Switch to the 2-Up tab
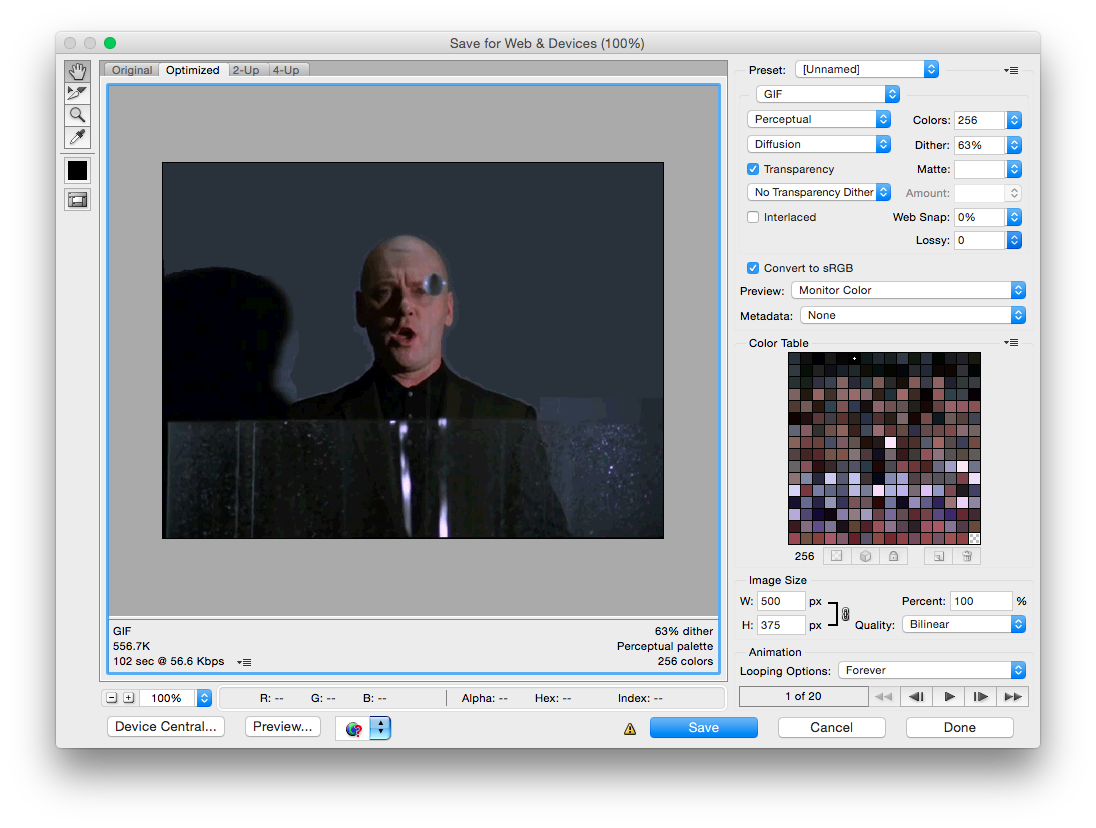 (246, 70)
